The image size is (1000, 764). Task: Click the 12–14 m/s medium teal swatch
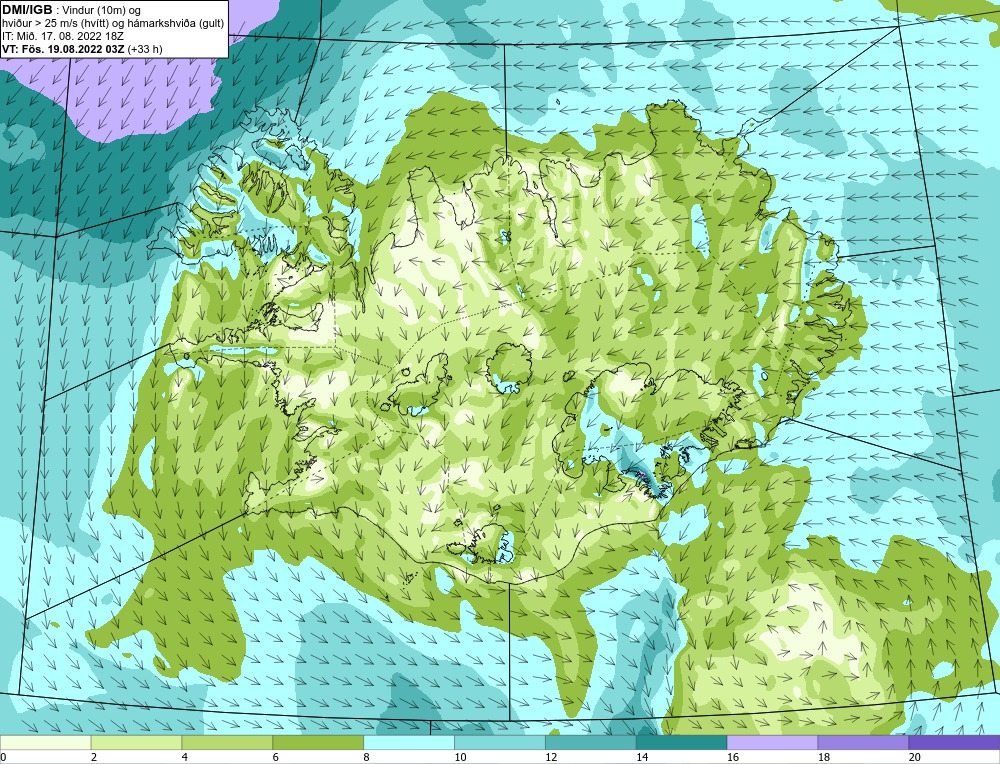591,742
